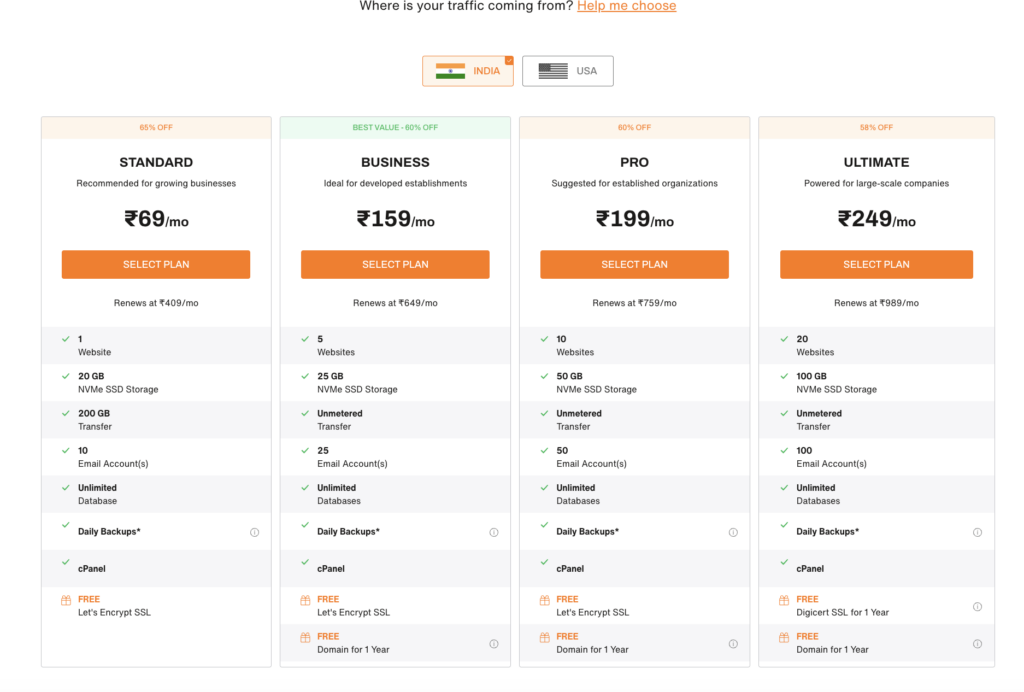Click Renews at ₹409/mo text
Viewport: 1024px width, 692px height.
tap(156, 303)
